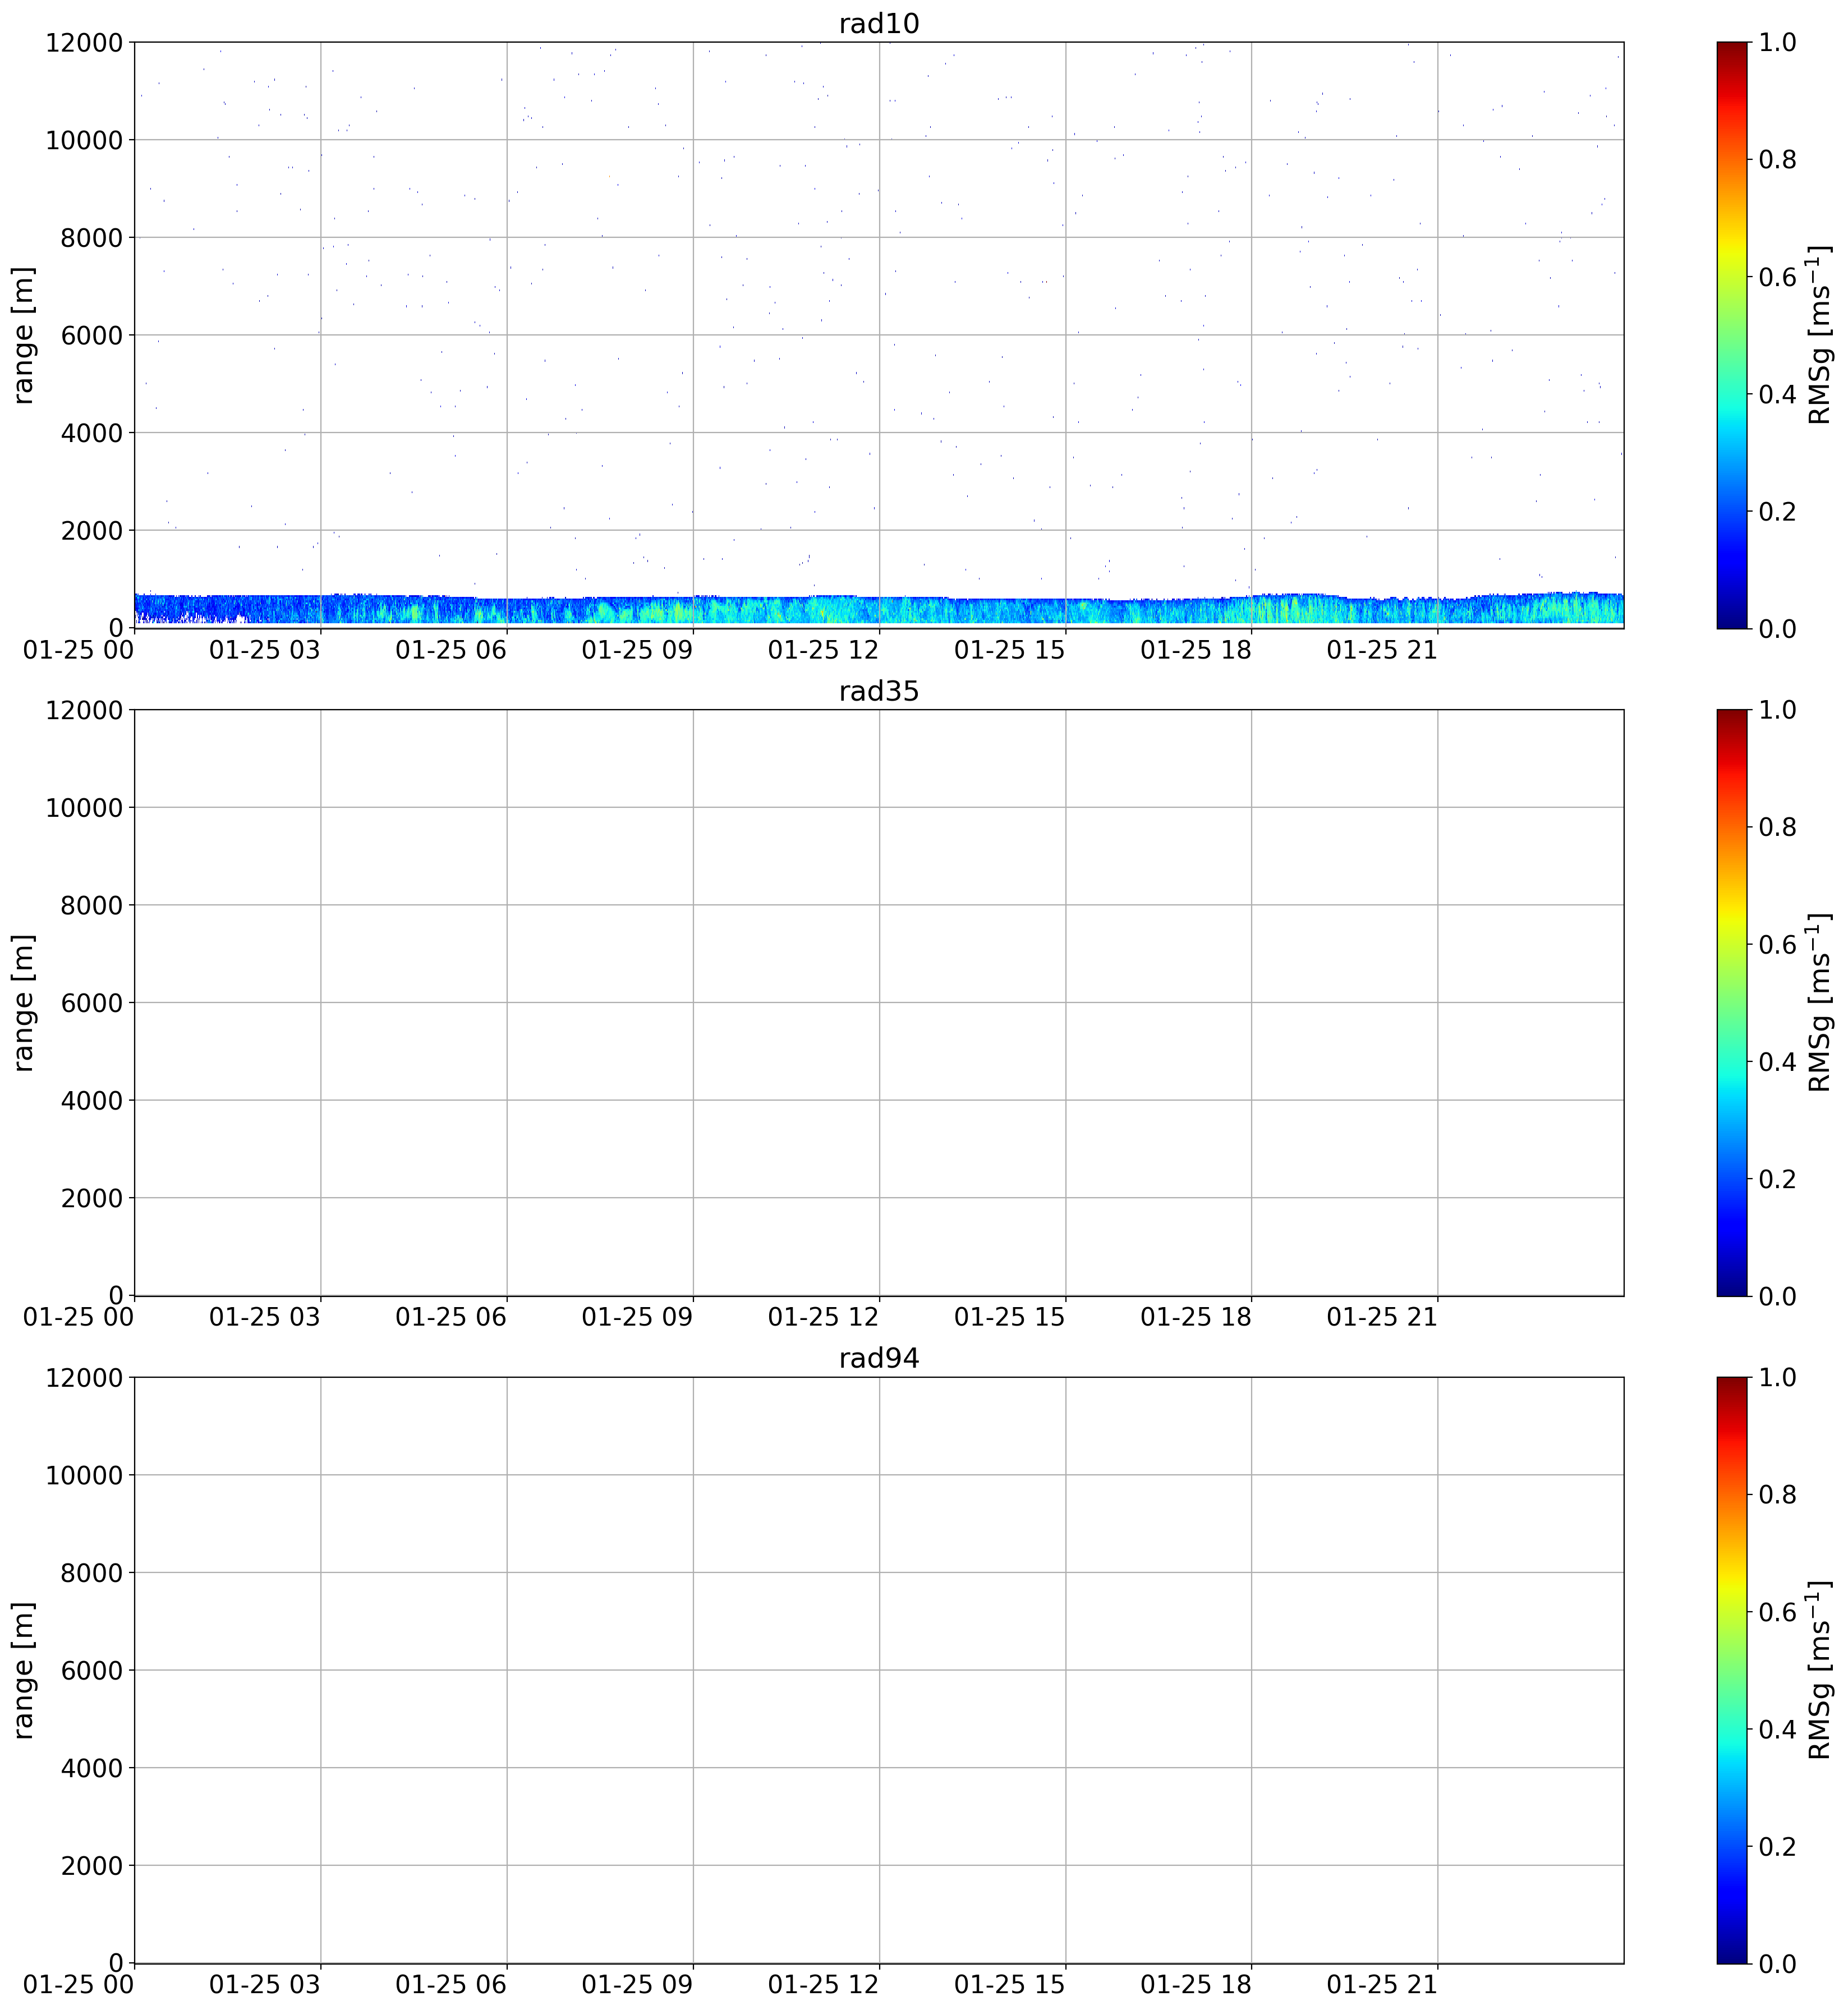The height and width of the screenshot is (2010, 1848).
Task: Click '01-25 12' under the rad94 plot
Action: click(823, 1985)
